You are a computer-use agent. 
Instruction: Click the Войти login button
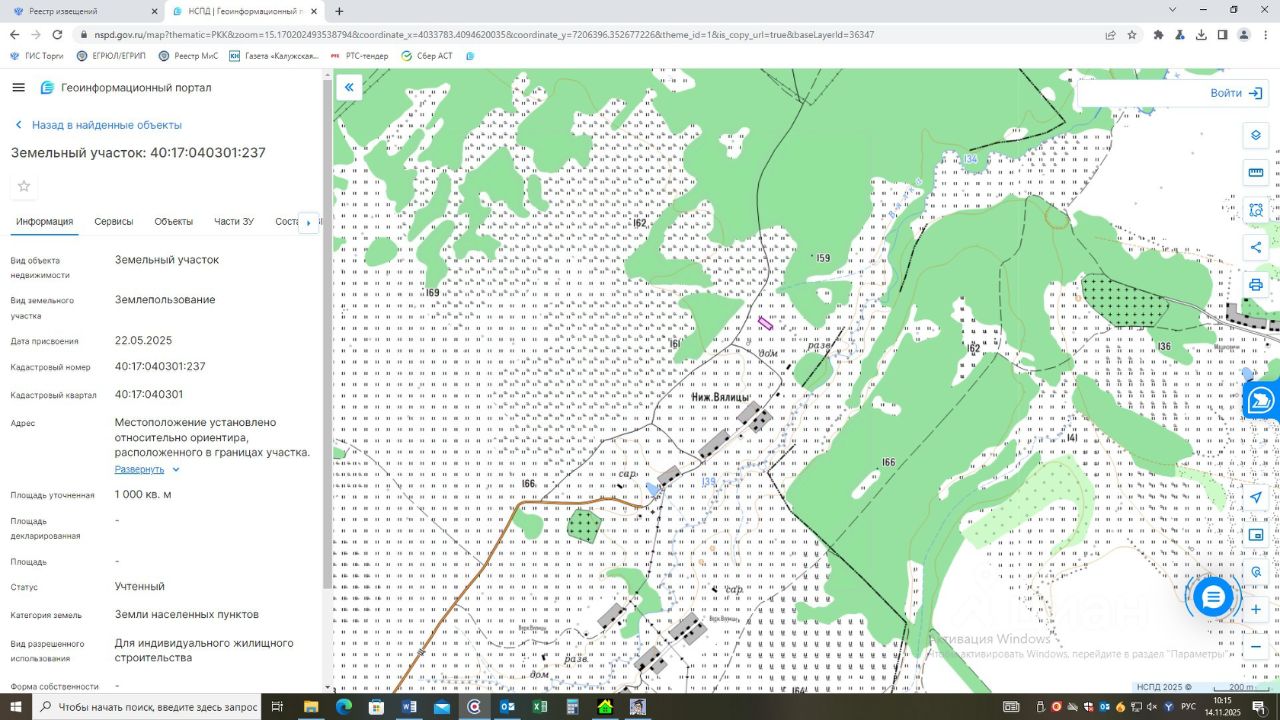click(x=1236, y=93)
